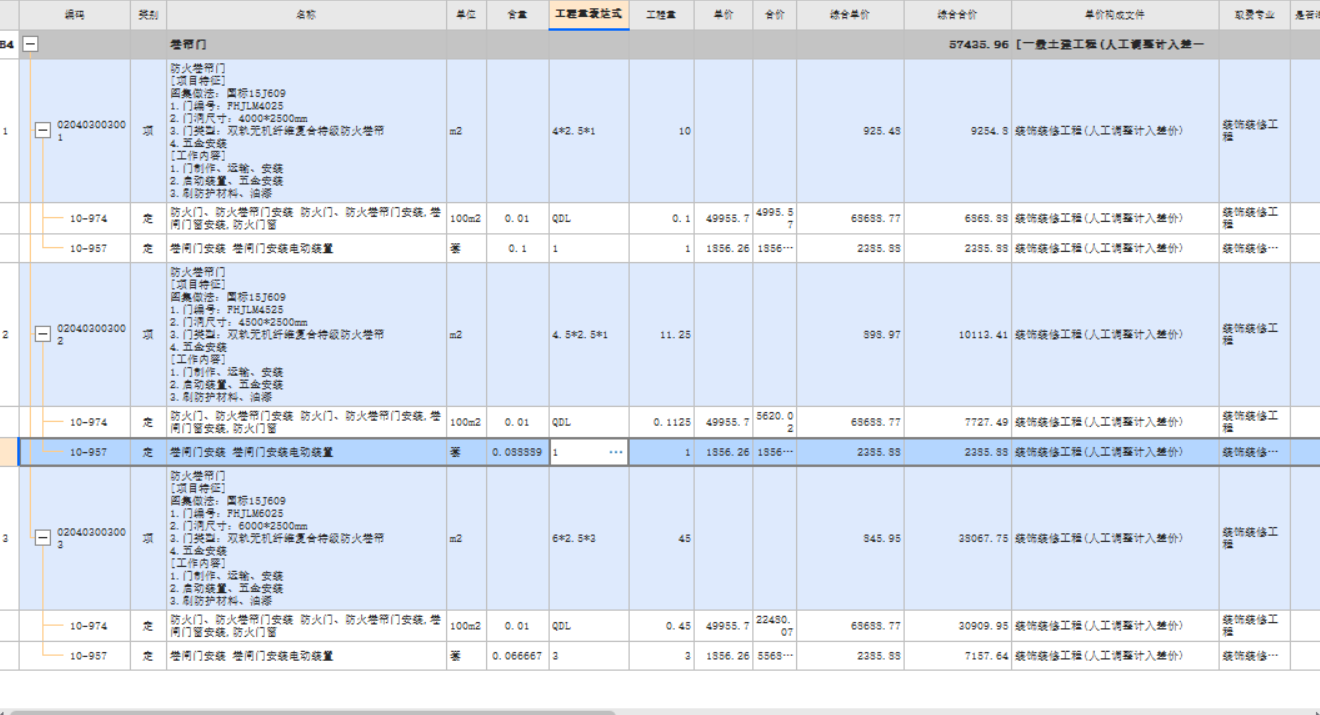The width and height of the screenshot is (1320, 715).
Task: Select FHJLM4025 item description cell
Action: click(x=306, y=131)
